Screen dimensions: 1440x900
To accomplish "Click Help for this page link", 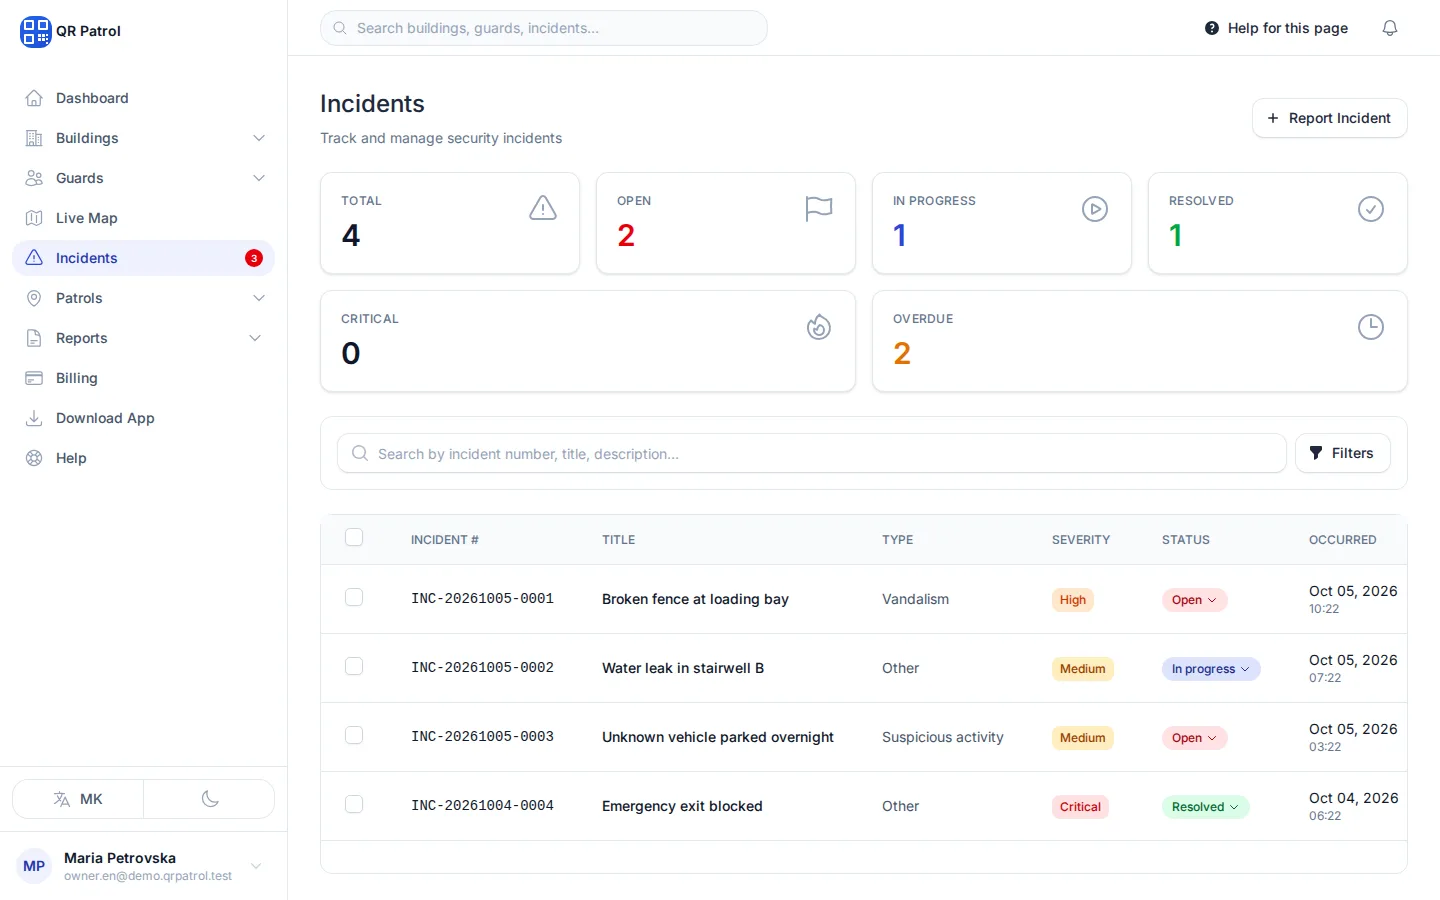I will click(x=1276, y=28).
